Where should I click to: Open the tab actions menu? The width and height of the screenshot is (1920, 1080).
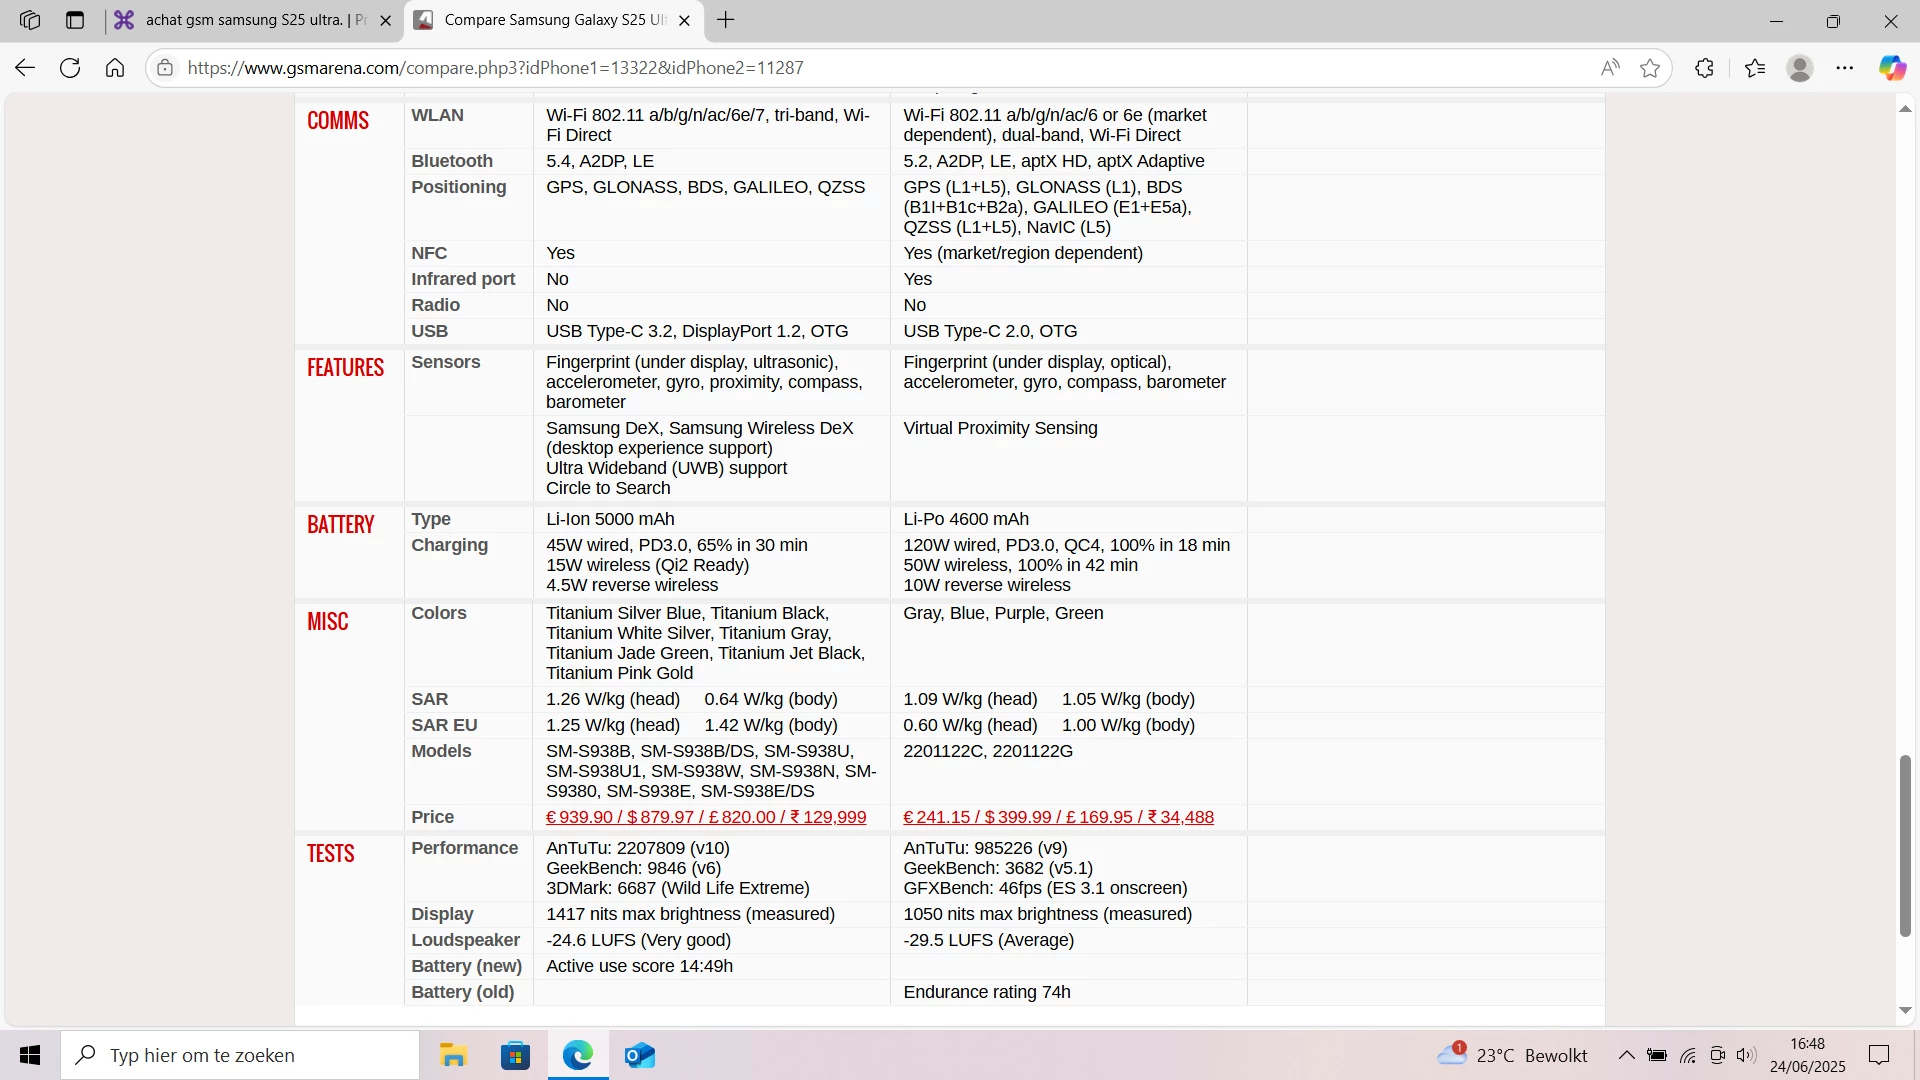(x=75, y=20)
